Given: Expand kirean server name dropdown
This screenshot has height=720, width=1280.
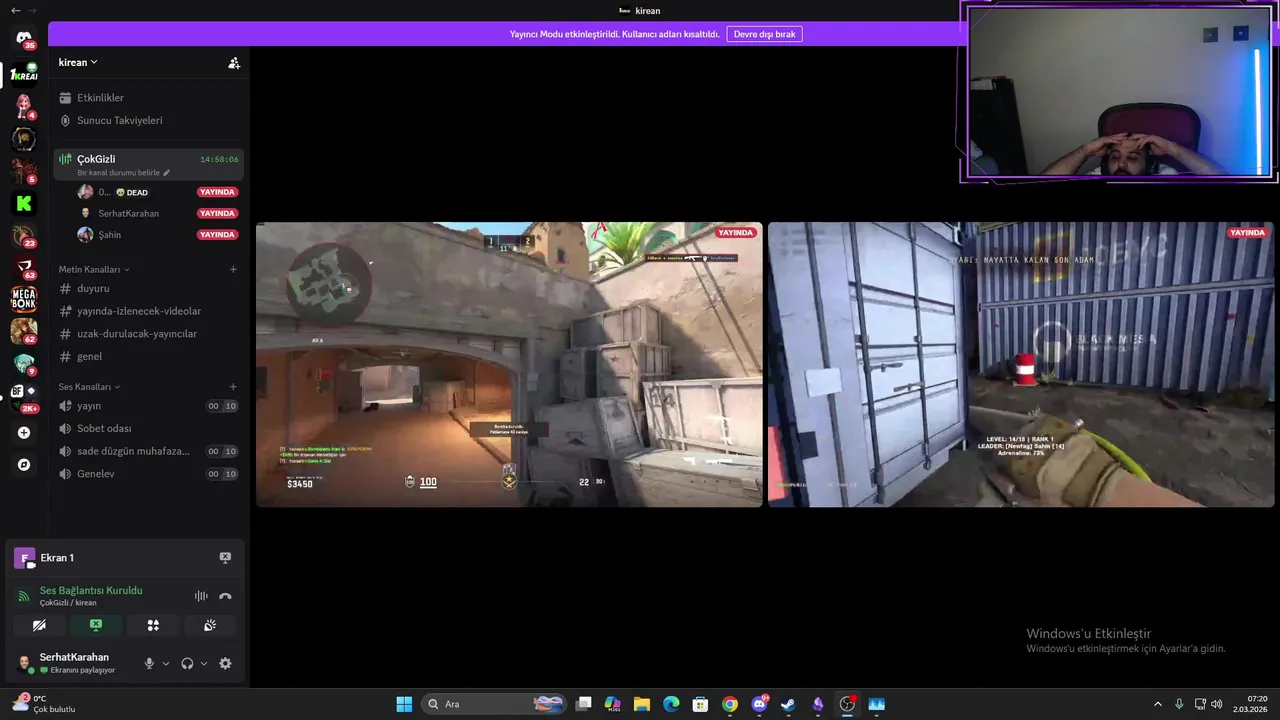Looking at the screenshot, I should pos(78,62).
